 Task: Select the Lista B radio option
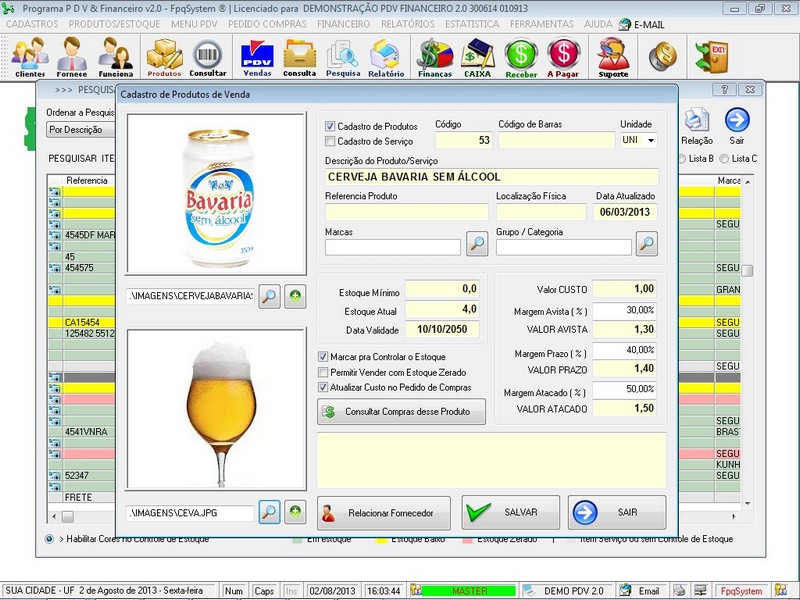(682, 159)
